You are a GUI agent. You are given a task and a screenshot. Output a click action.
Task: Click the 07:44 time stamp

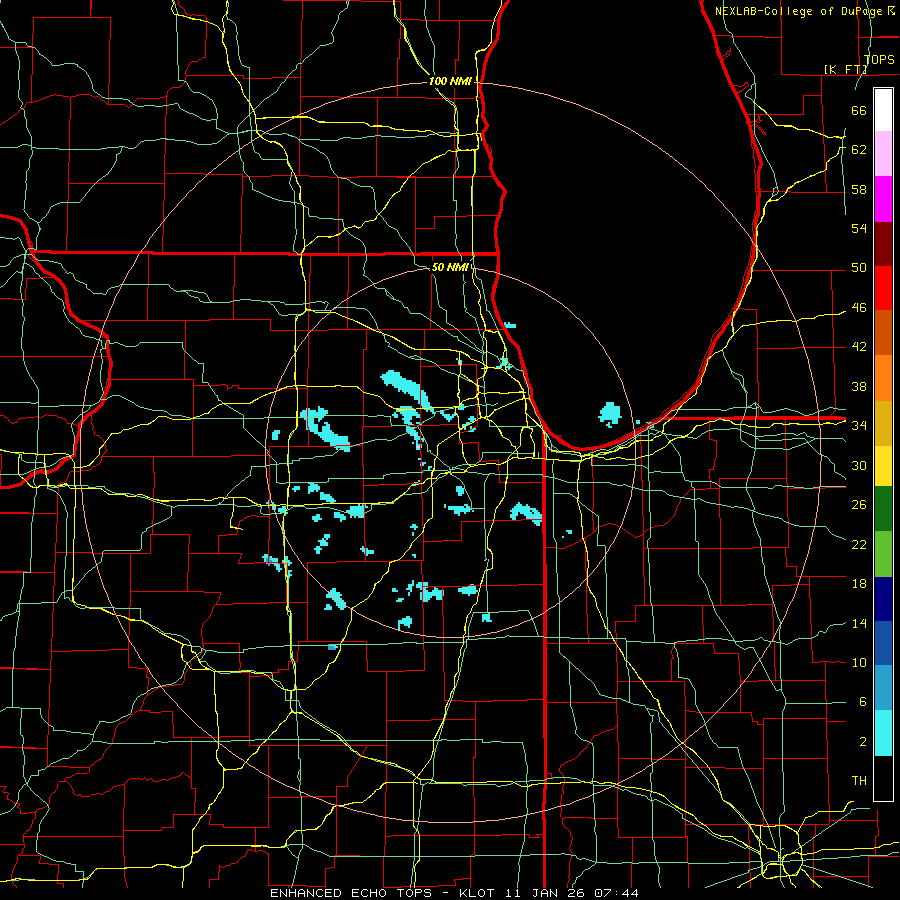(x=616, y=893)
